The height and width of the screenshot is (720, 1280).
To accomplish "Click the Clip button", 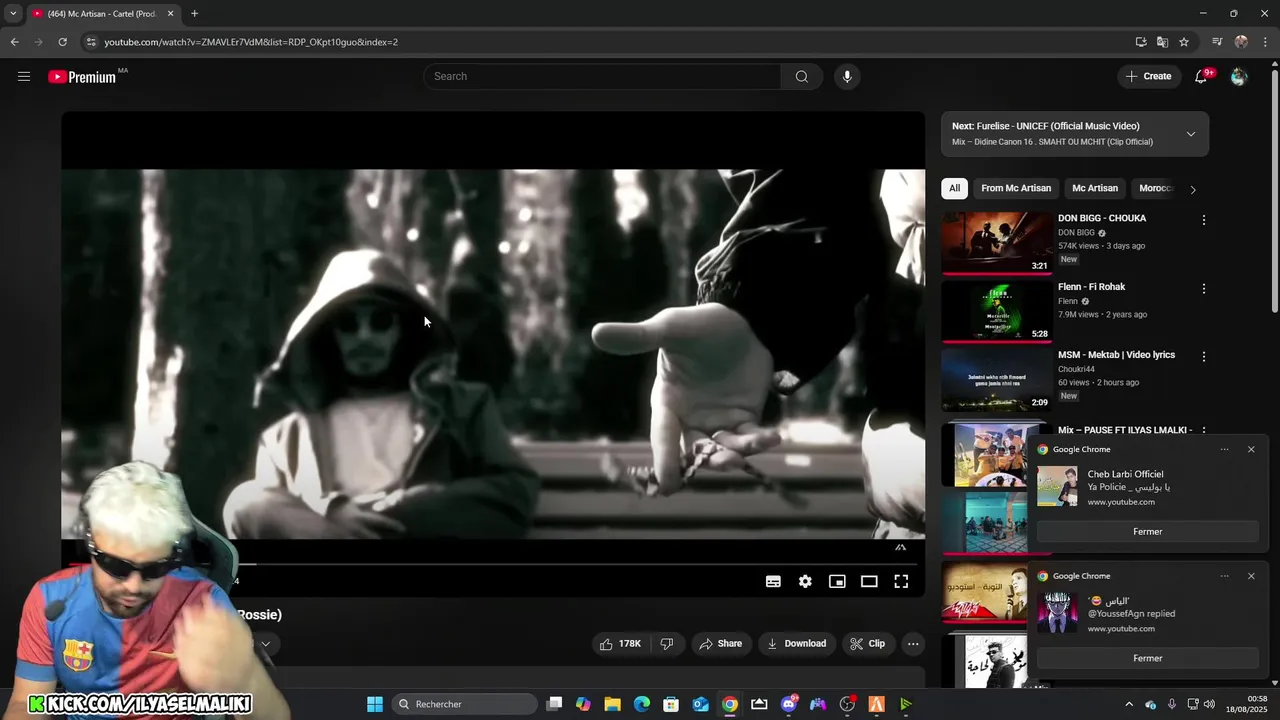I will (868, 644).
